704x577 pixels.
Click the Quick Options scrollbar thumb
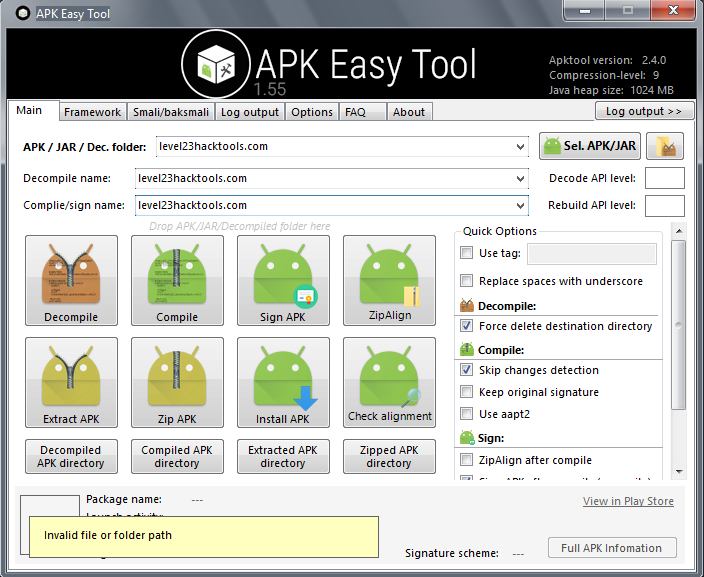pos(679,325)
